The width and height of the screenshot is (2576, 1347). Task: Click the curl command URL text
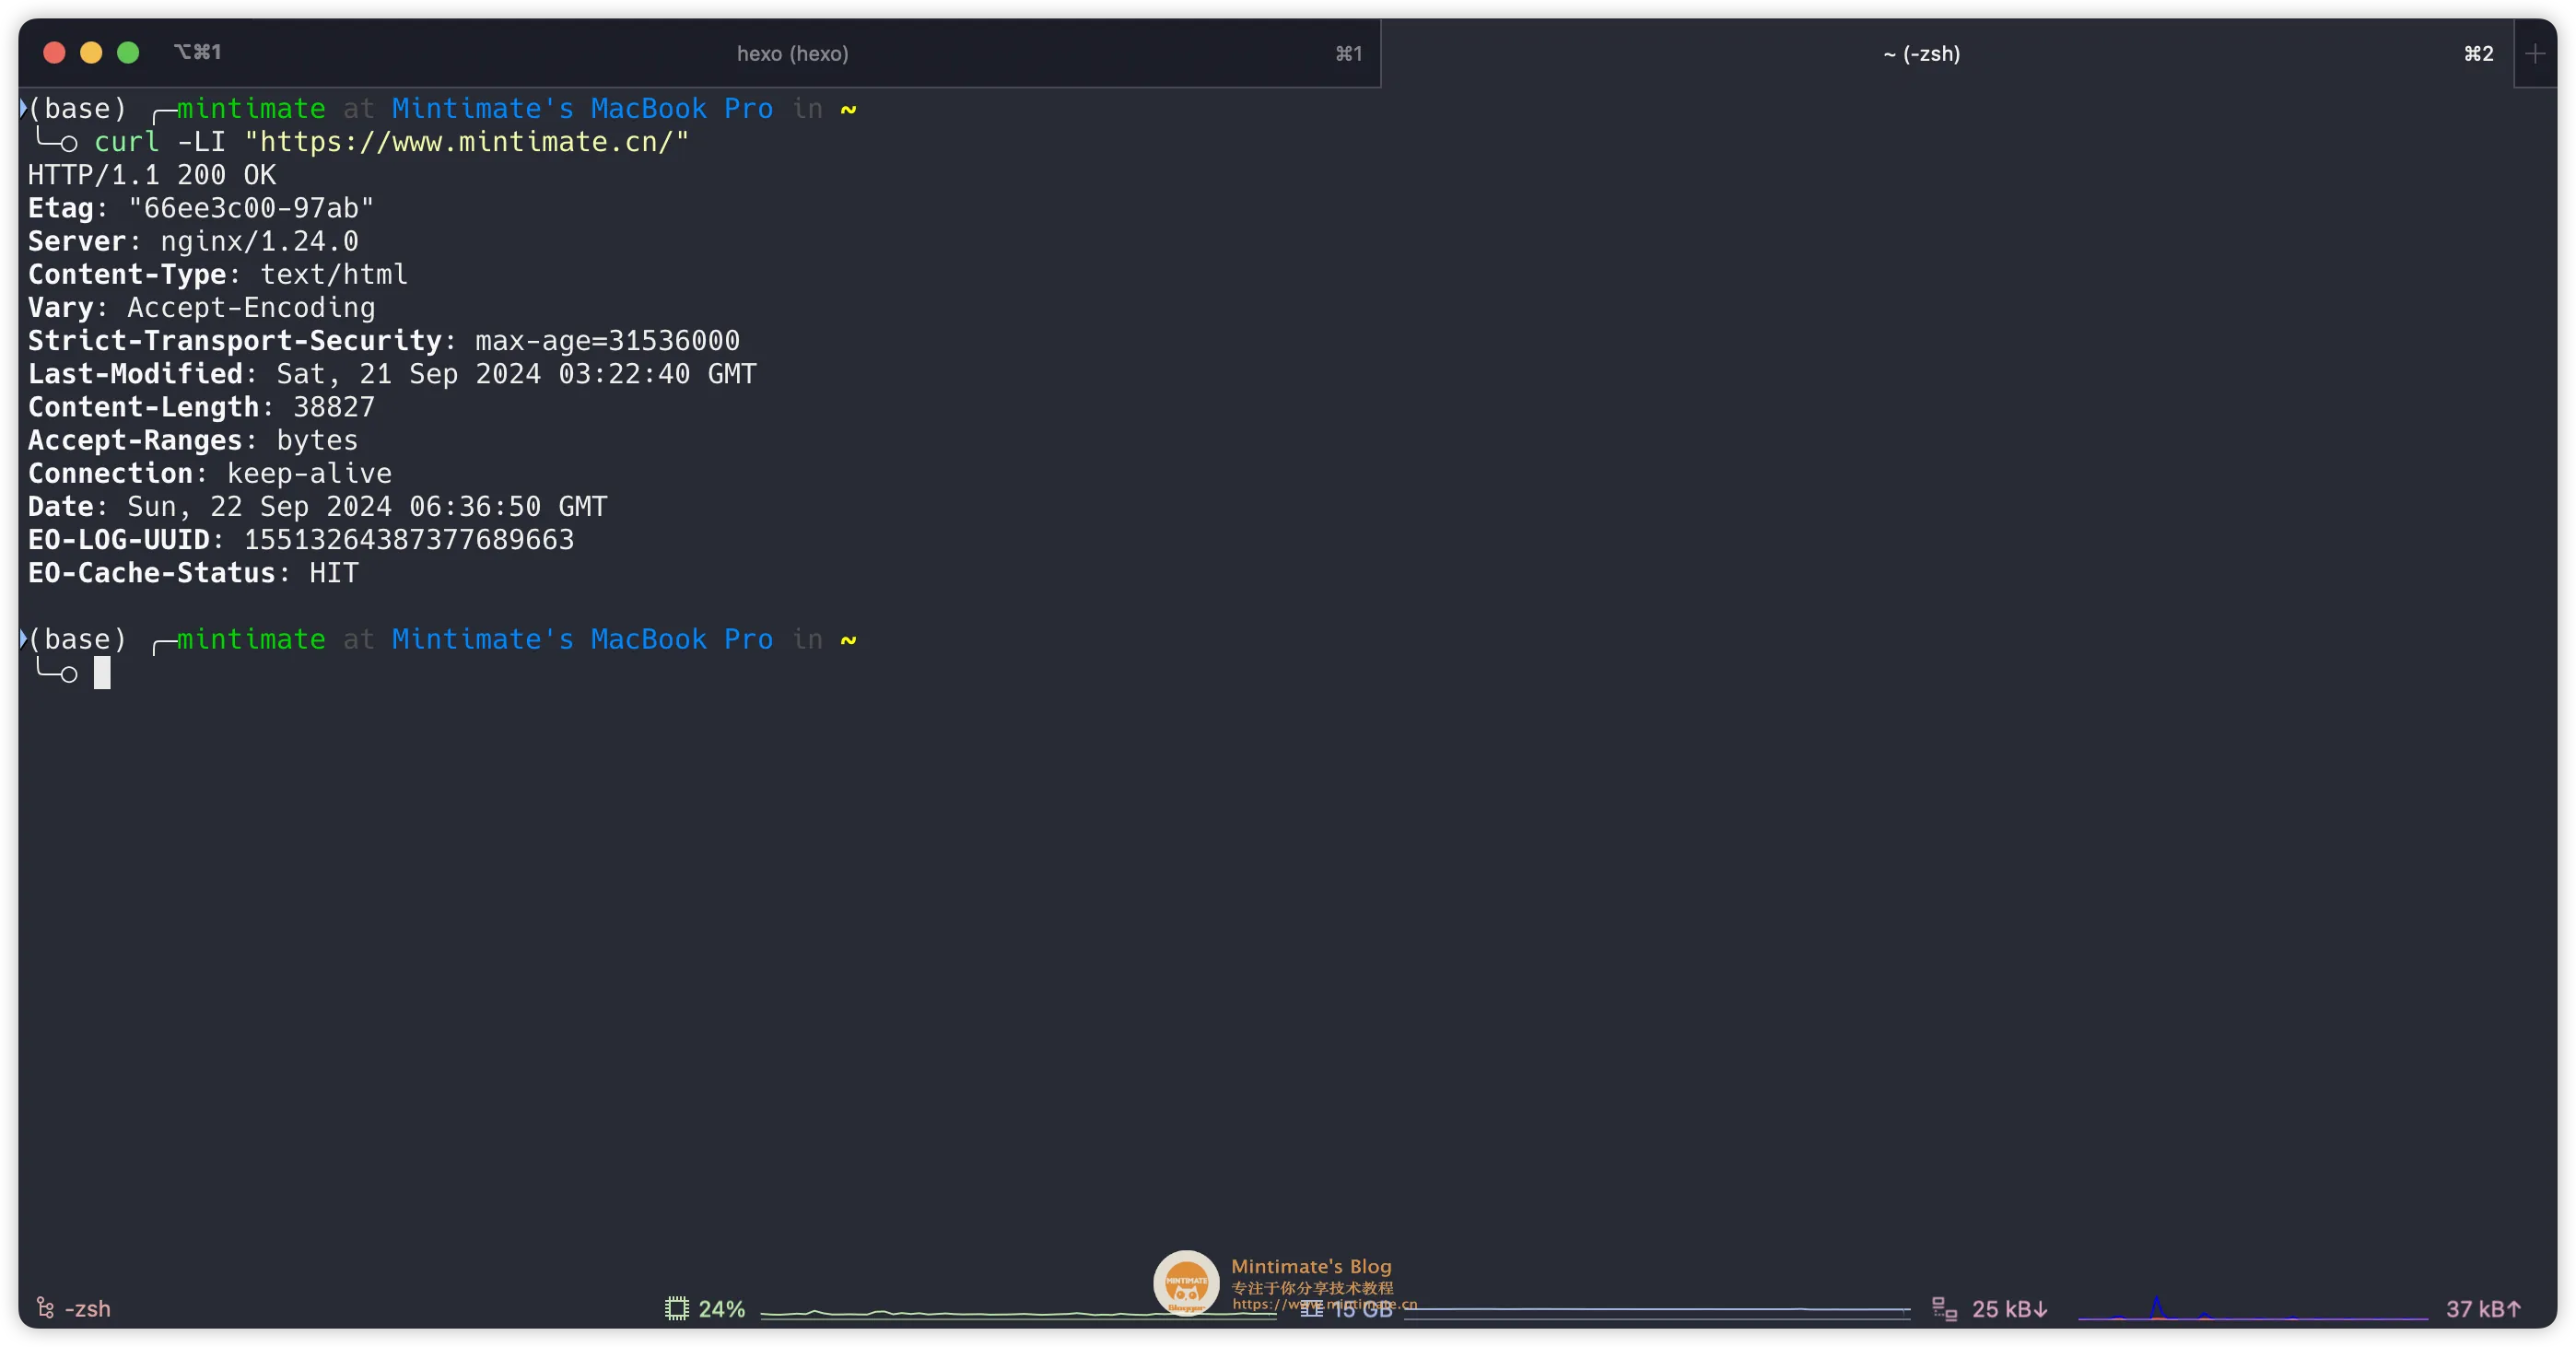coord(467,142)
